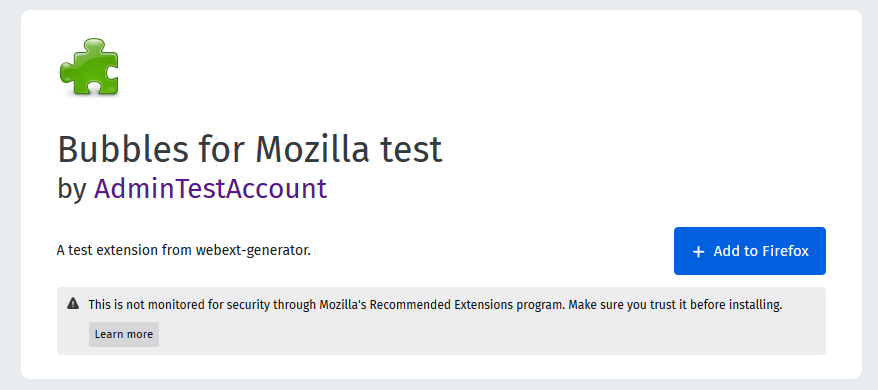Viewport: 878px width, 390px height.
Task: Open Learn more about unmonitored extensions
Action: [x=124, y=334]
